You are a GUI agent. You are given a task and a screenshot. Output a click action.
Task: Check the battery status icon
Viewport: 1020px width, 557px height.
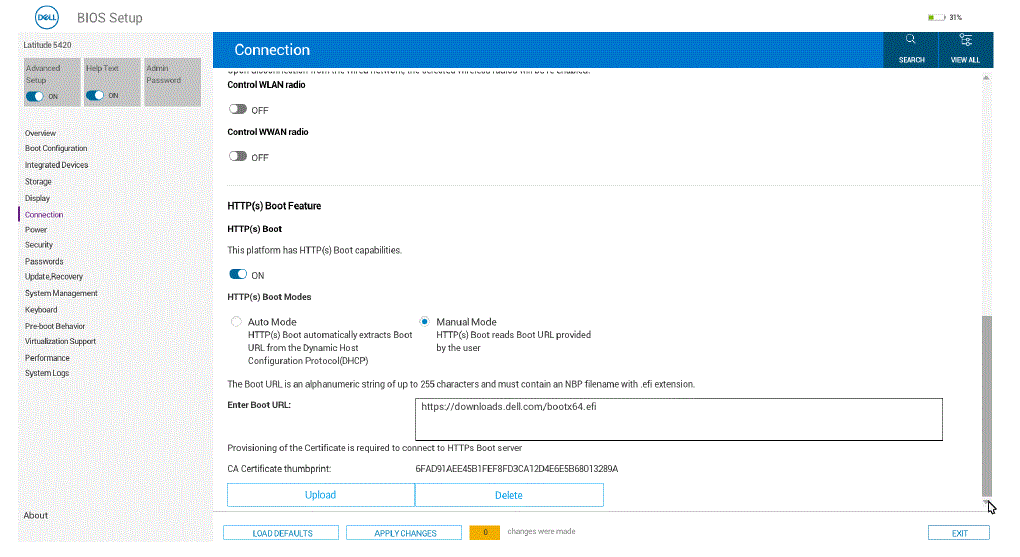936,18
